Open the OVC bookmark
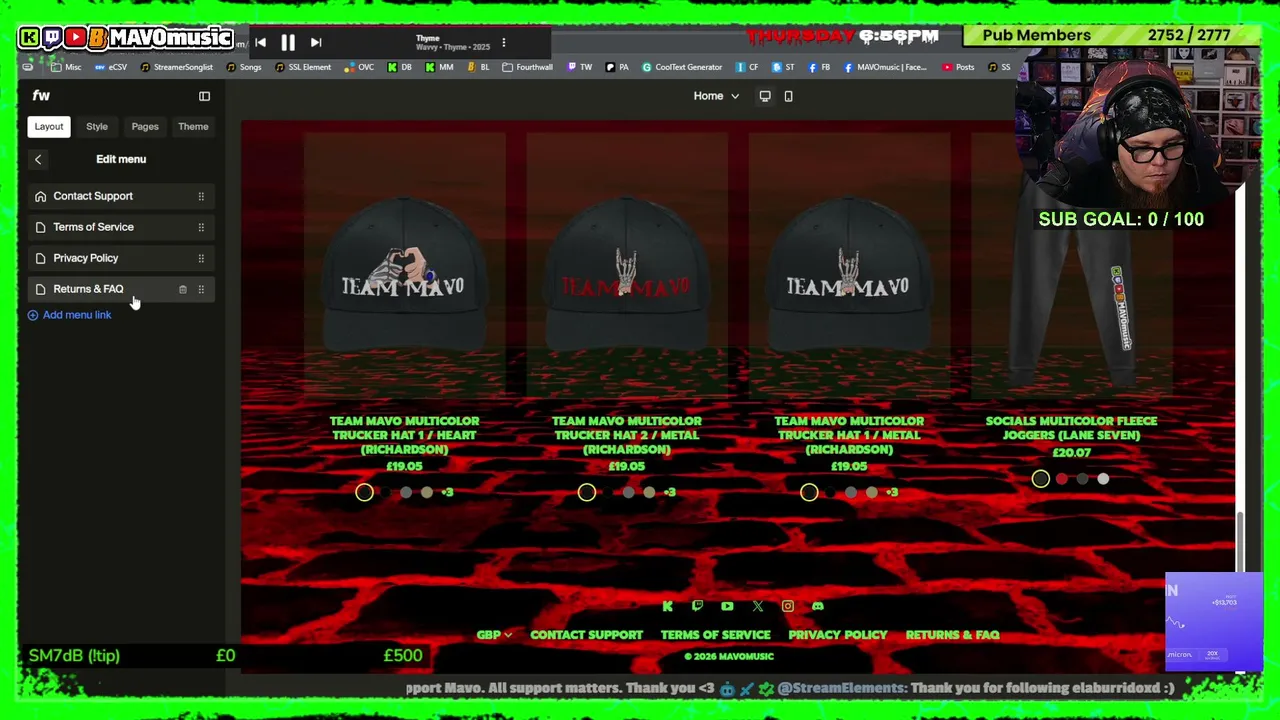The image size is (1280, 720). point(359,67)
